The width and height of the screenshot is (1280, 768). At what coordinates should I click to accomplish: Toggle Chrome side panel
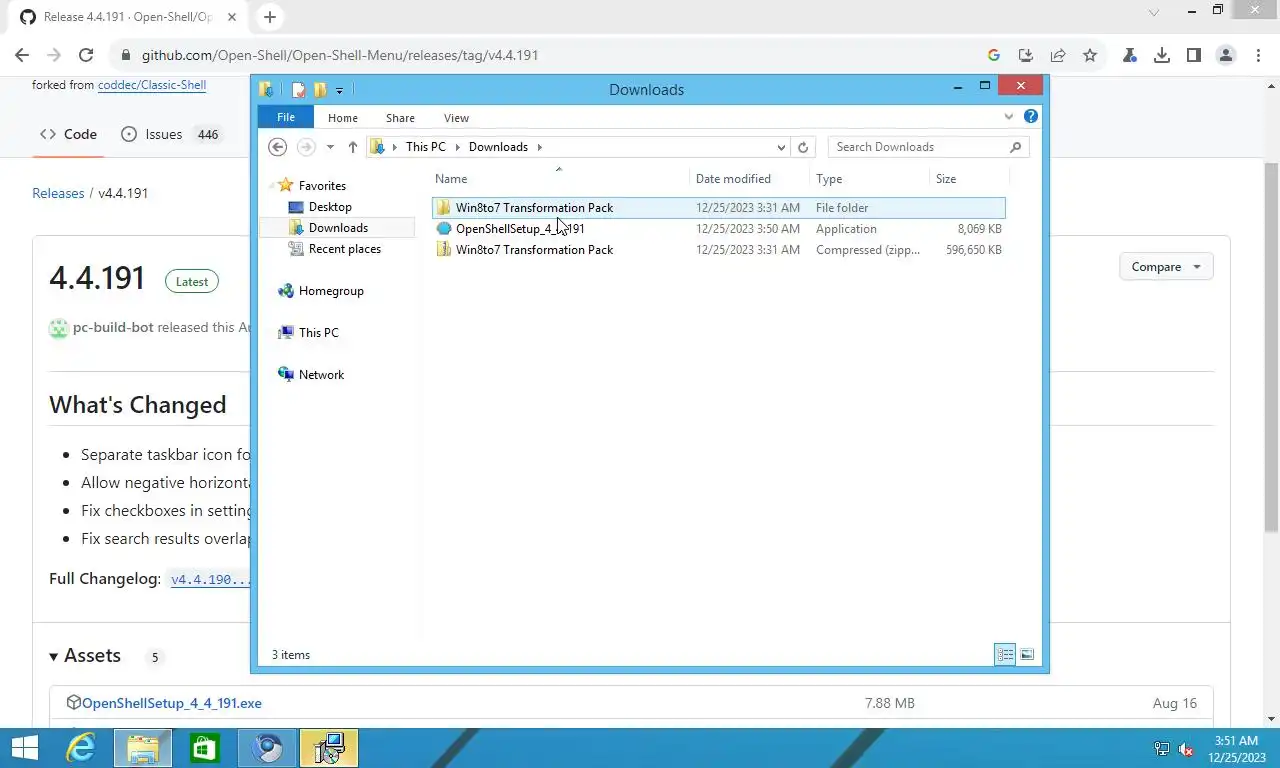tap(1194, 55)
